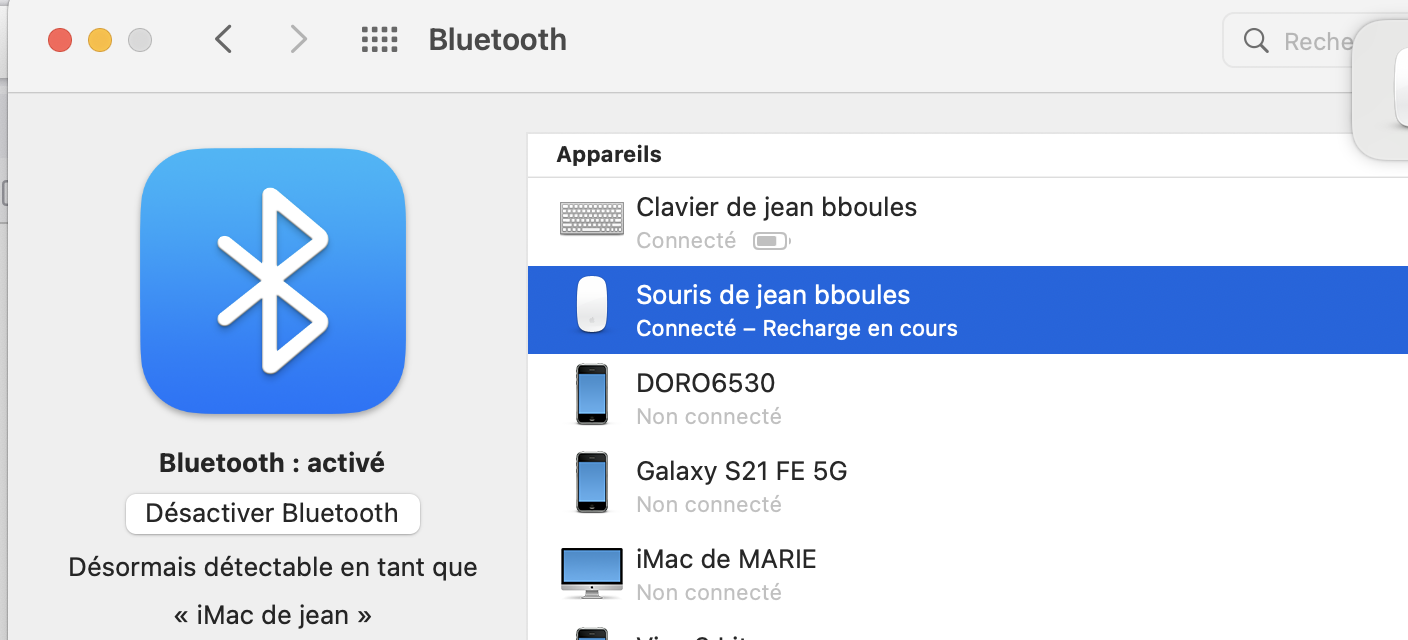Select Souris de jean bboules device name

pyautogui.click(x=773, y=295)
